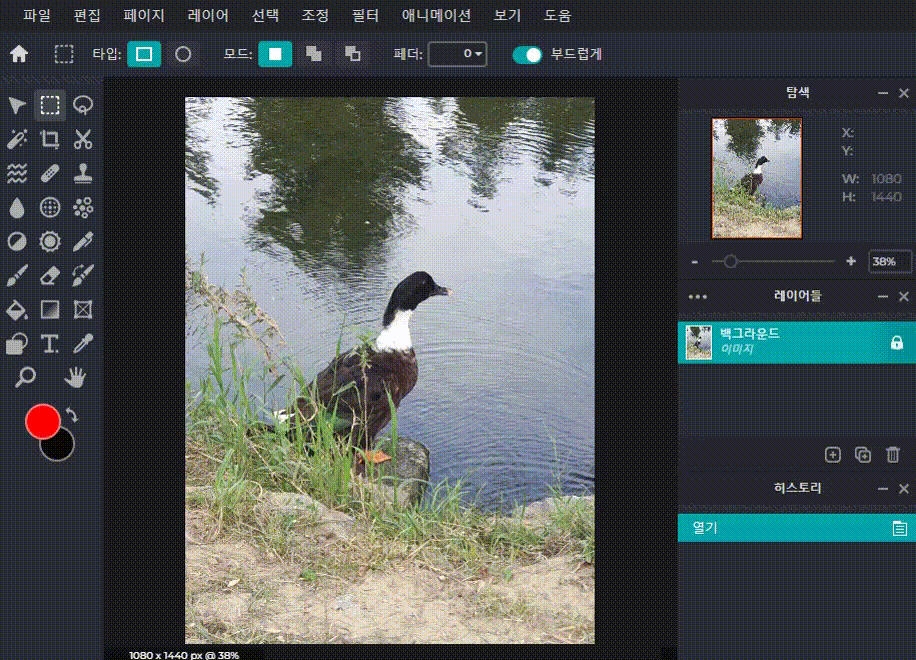
Task: Open the 조정 menu
Action: click(x=315, y=16)
